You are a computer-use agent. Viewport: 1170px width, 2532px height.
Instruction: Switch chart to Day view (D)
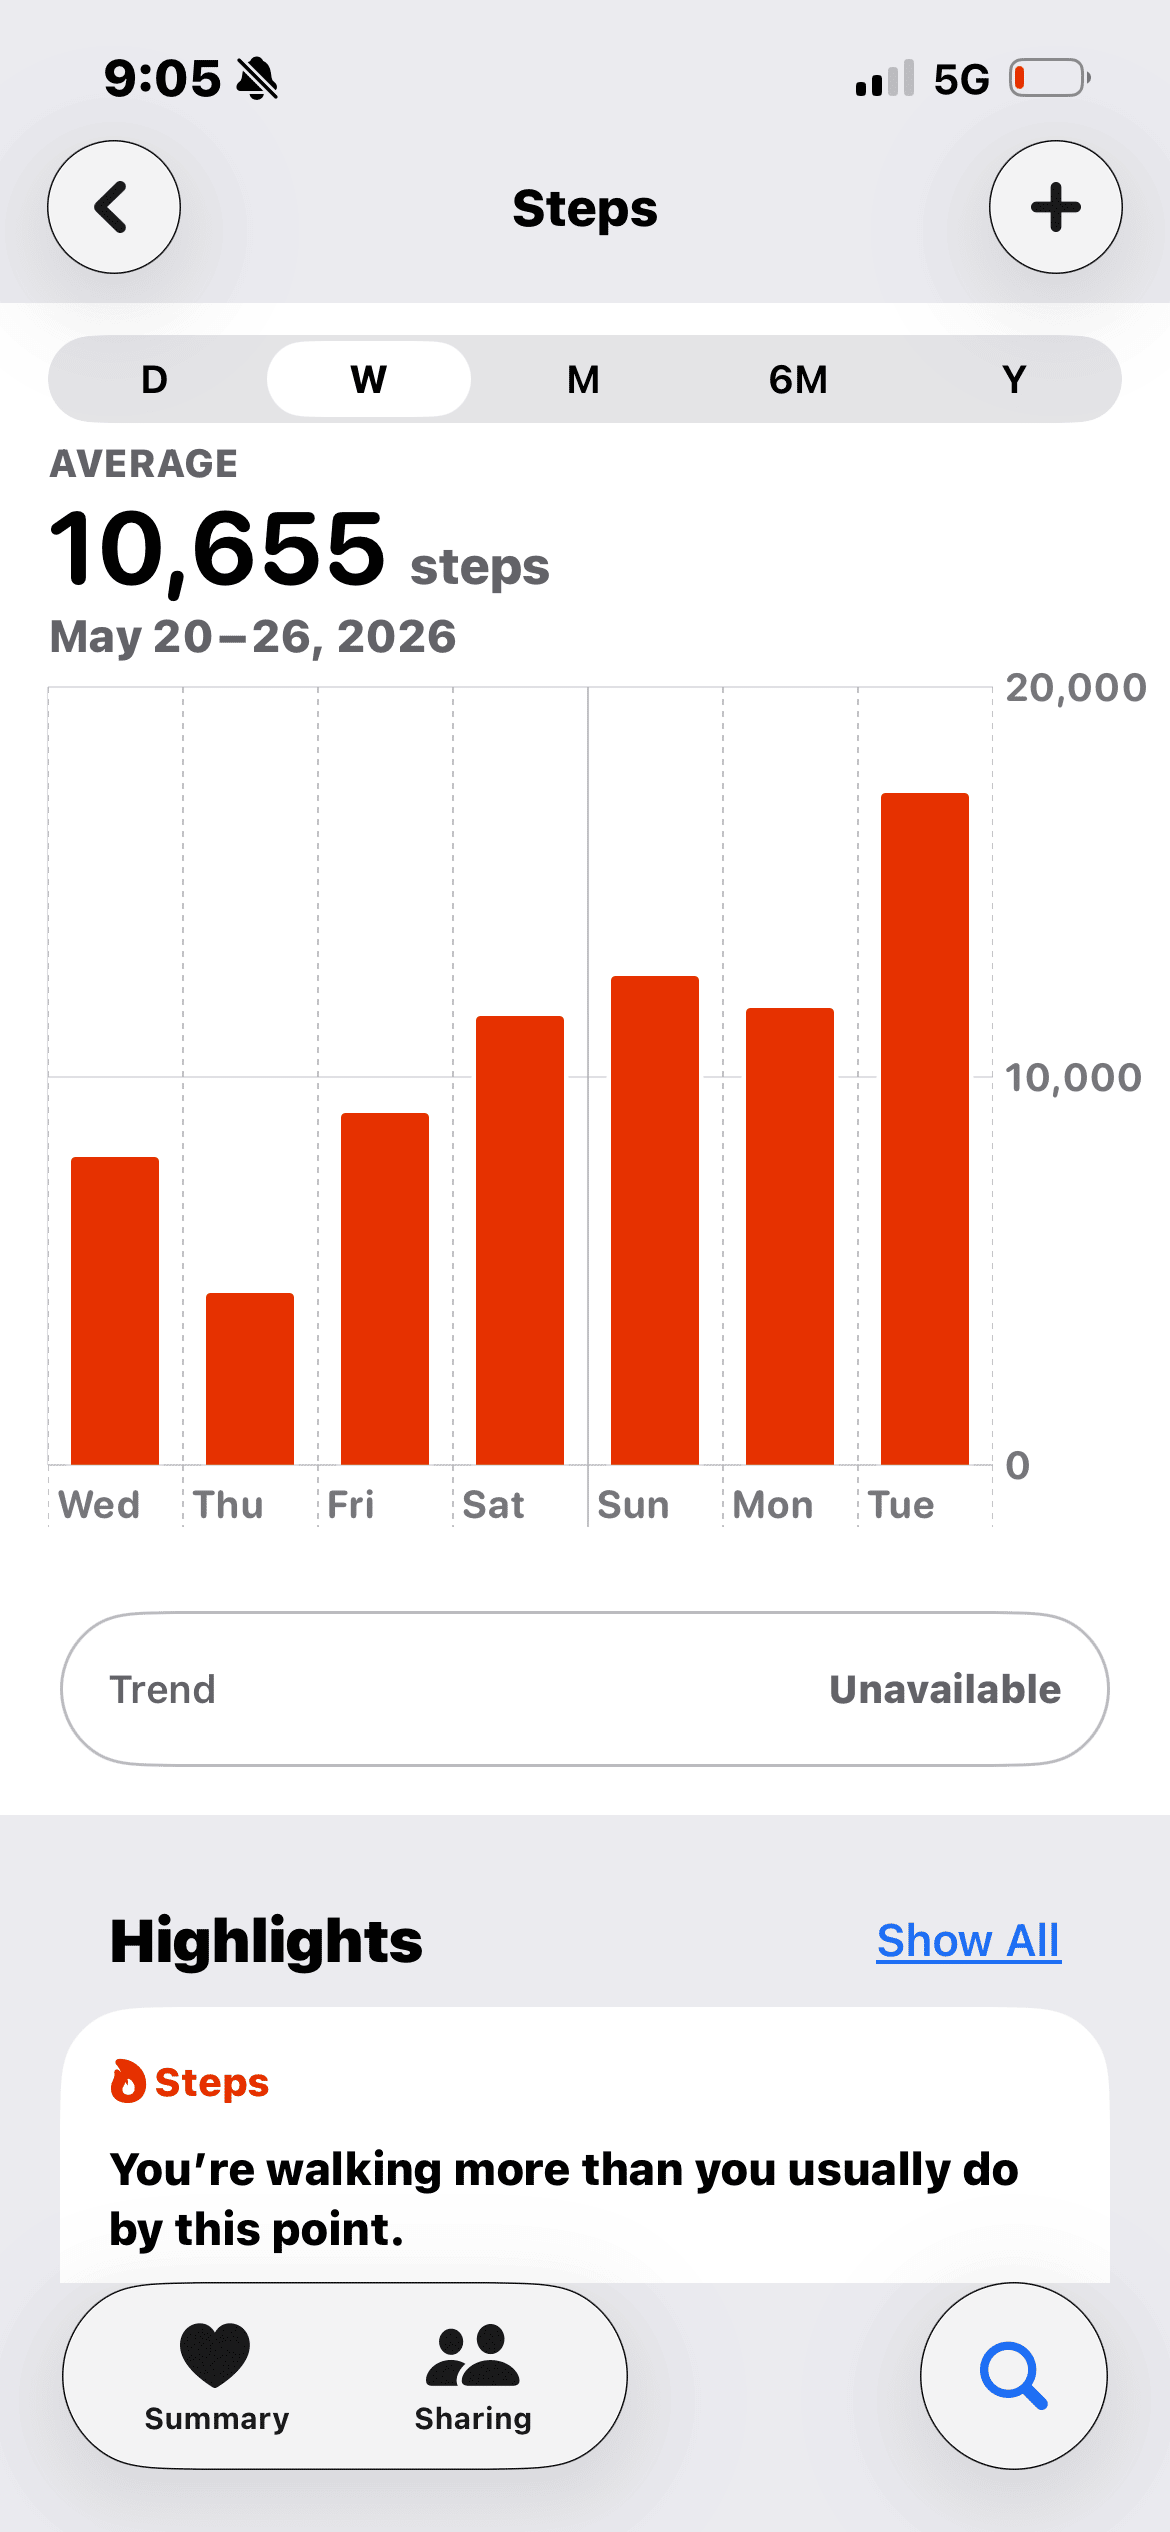[x=154, y=380]
